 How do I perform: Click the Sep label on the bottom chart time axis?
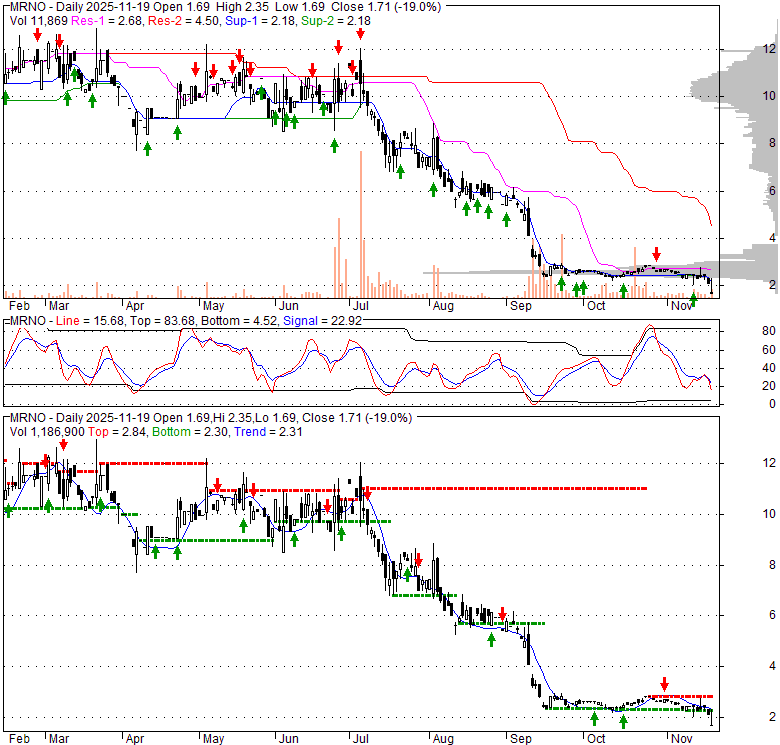pos(519,738)
